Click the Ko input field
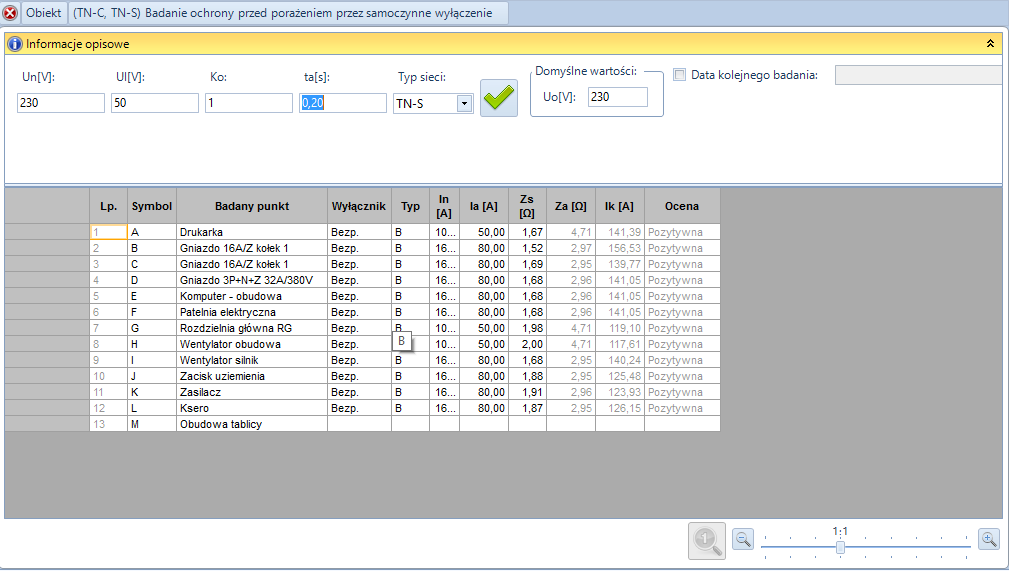Screen dimensions: 1009x571 [x=249, y=103]
